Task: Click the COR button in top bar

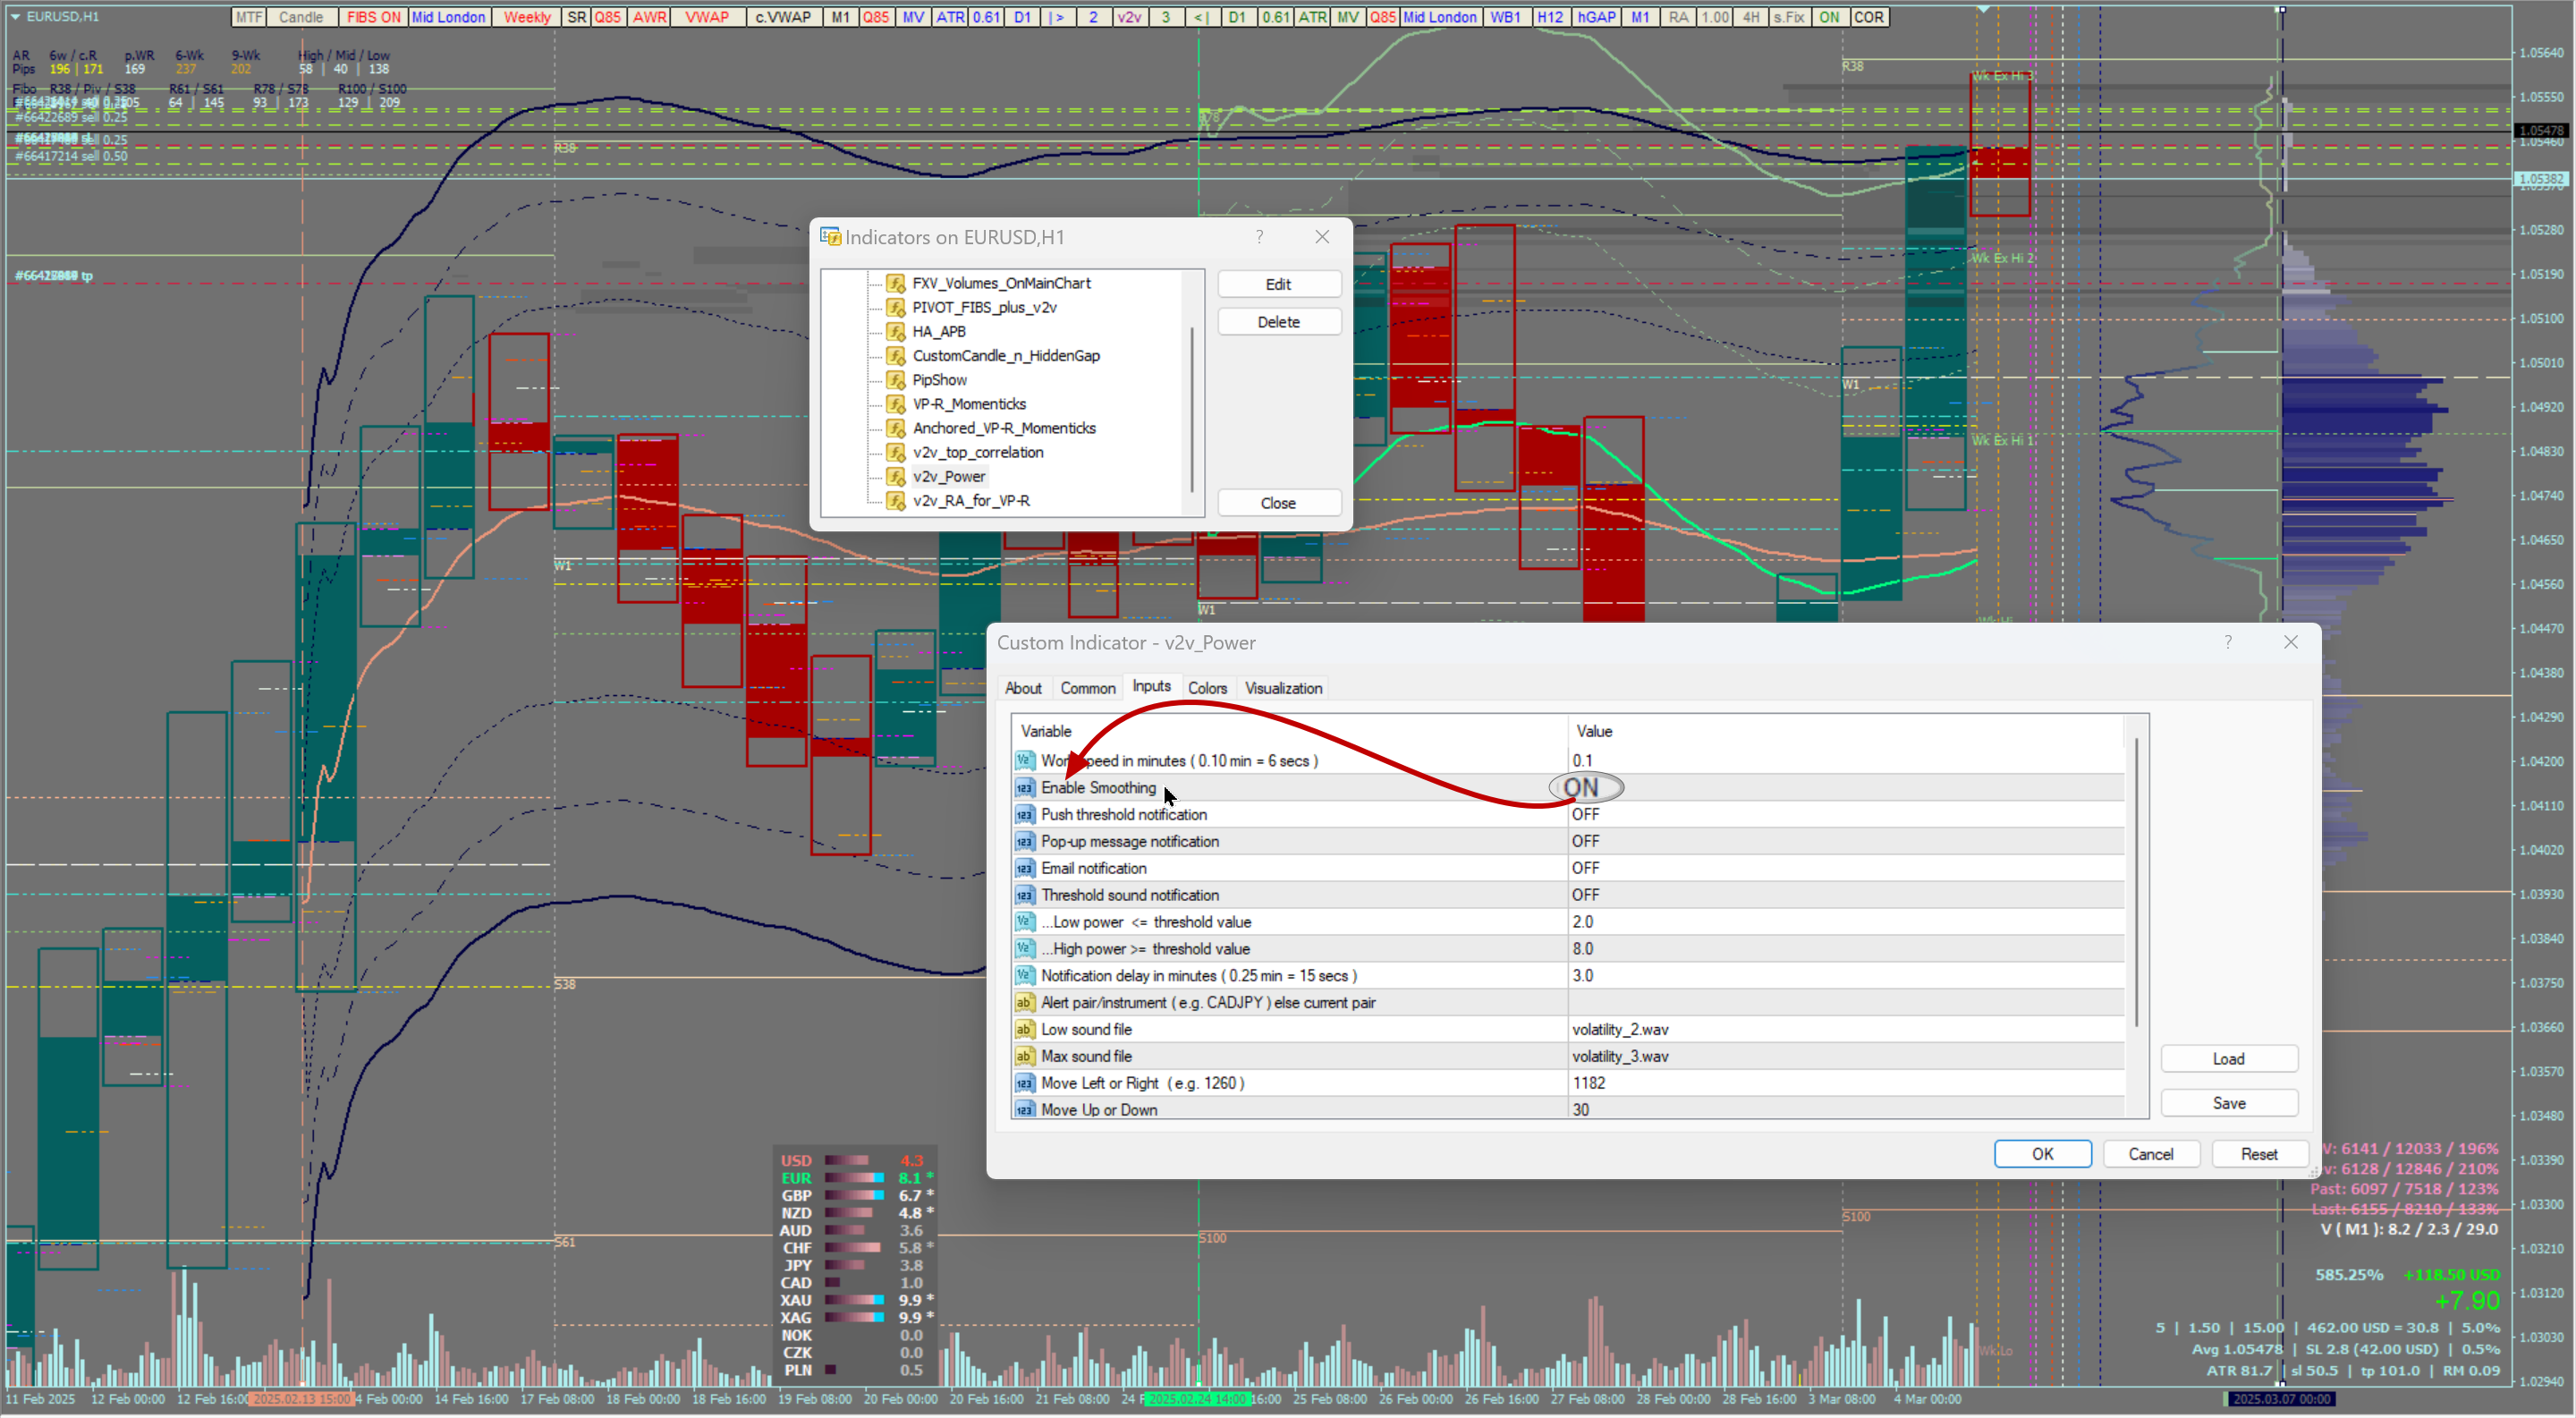Action: (x=1868, y=17)
